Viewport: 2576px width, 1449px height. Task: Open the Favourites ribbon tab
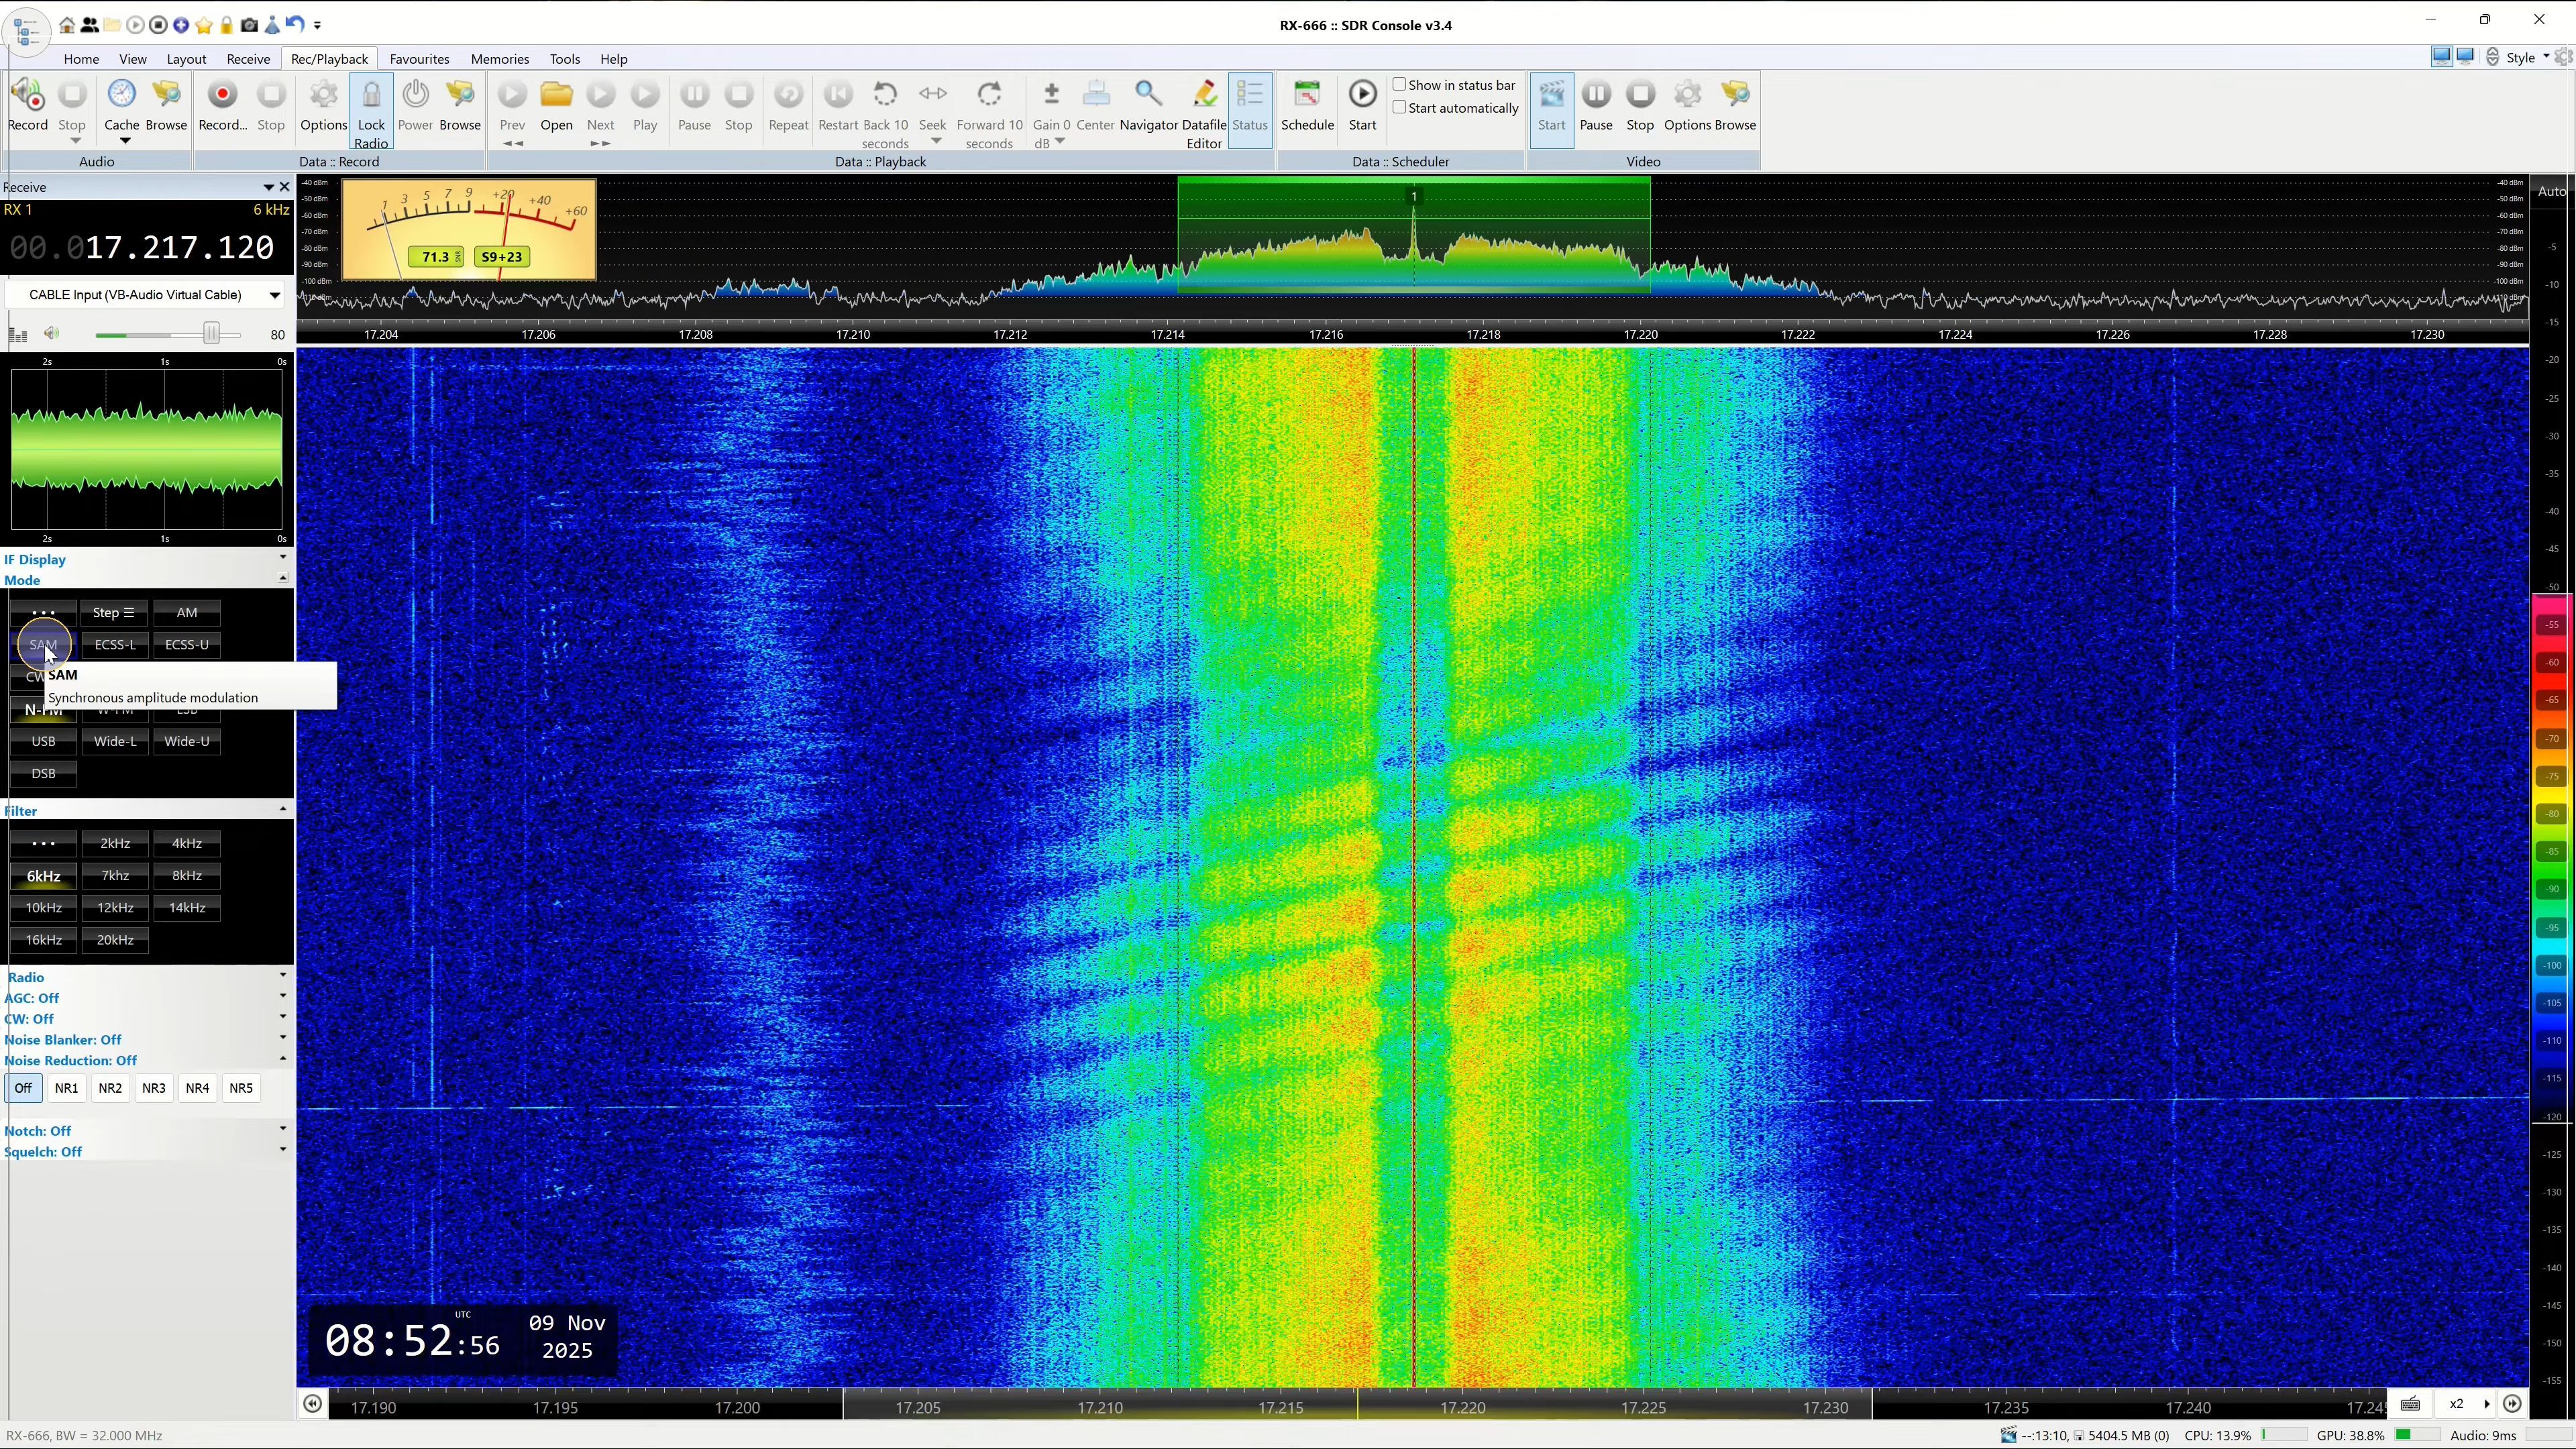(419, 59)
